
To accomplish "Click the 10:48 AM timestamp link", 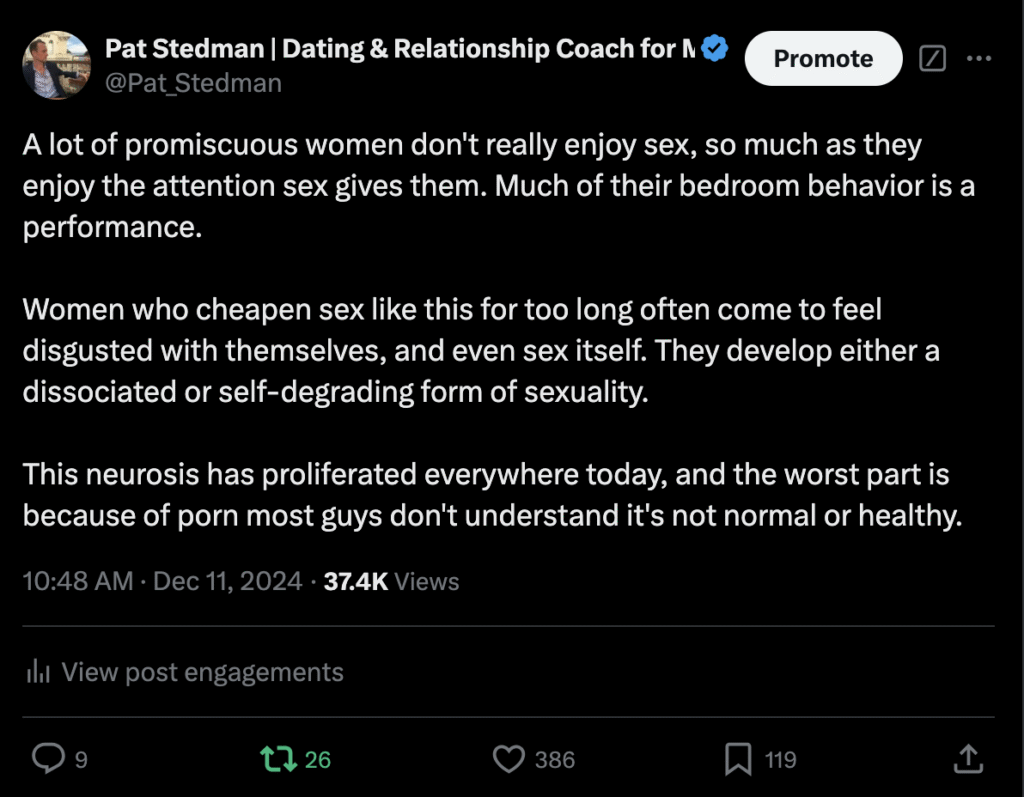I will click(x=78, y=581).
